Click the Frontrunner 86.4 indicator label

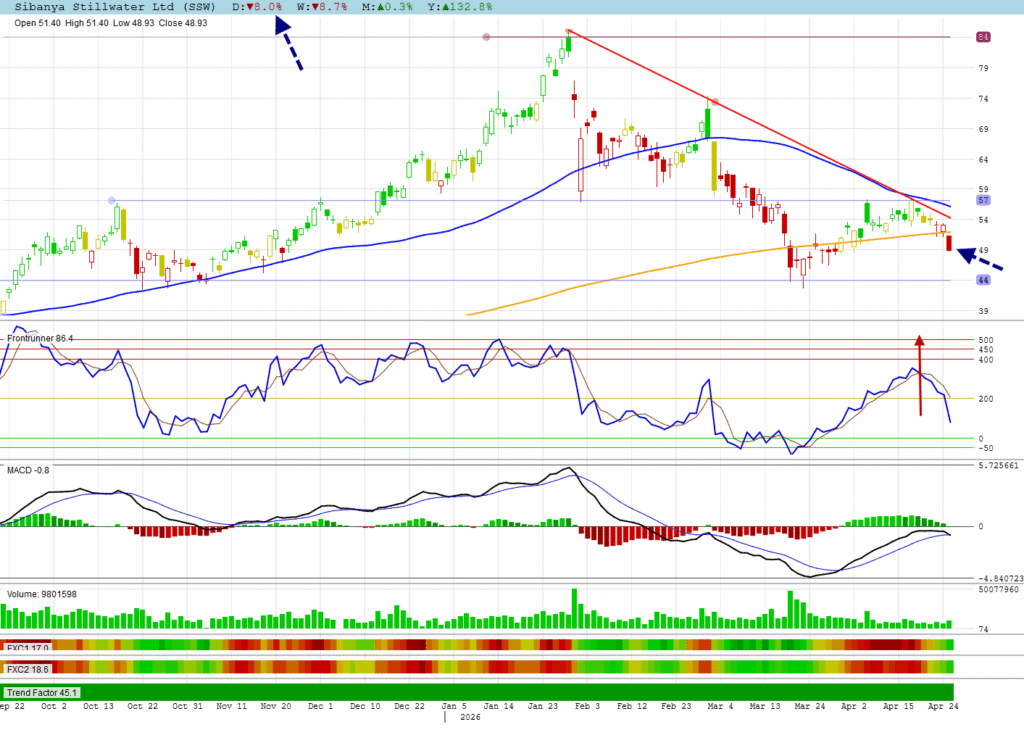pos(40,339)
